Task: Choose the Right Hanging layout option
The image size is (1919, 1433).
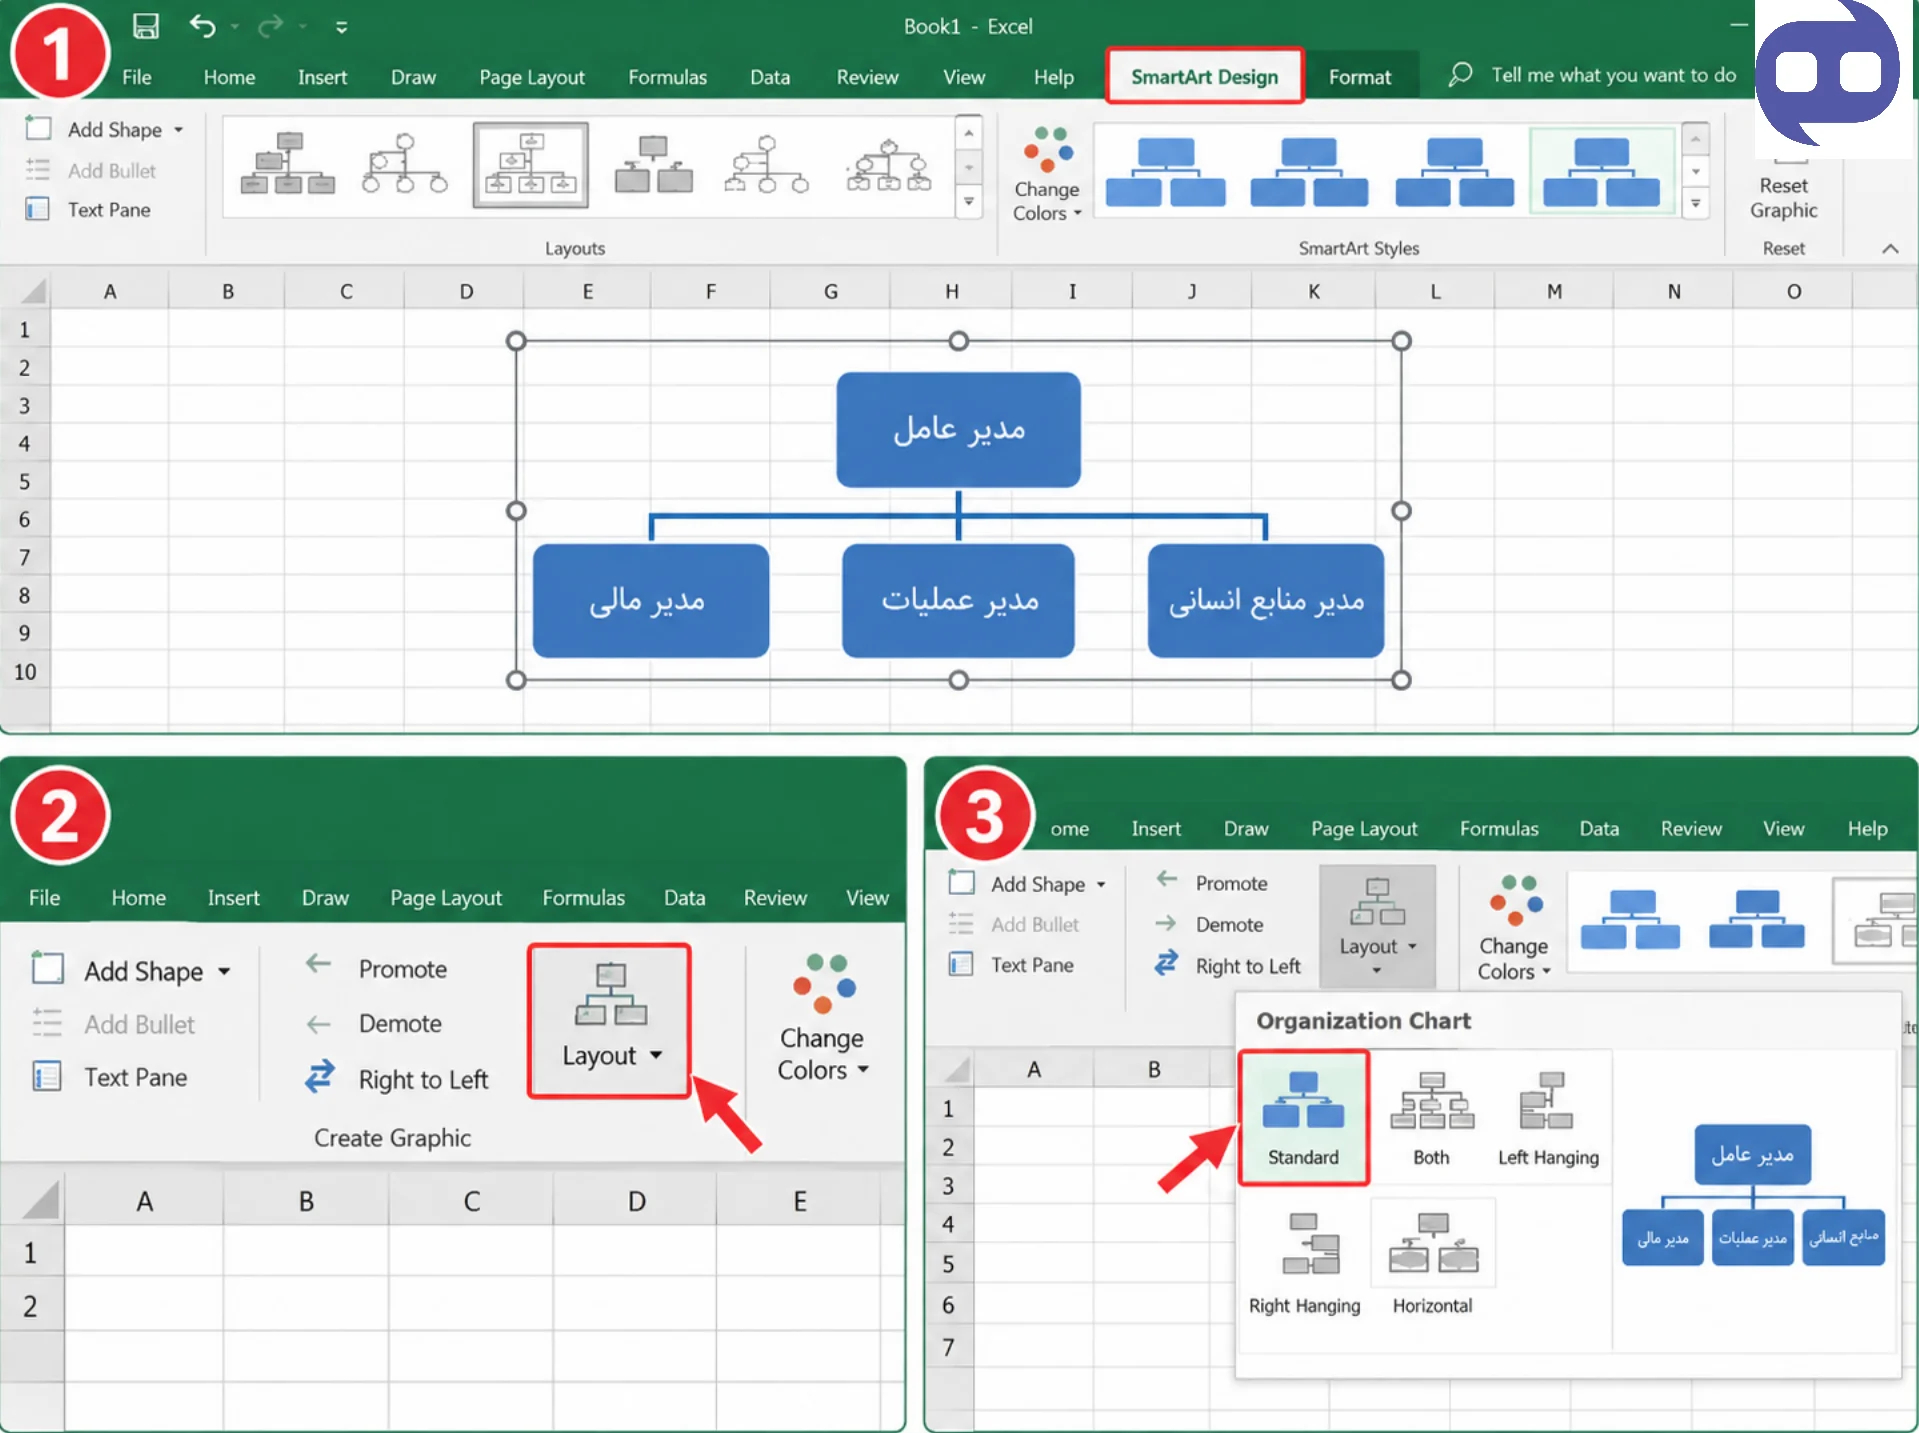Action: point(1304,1264)
